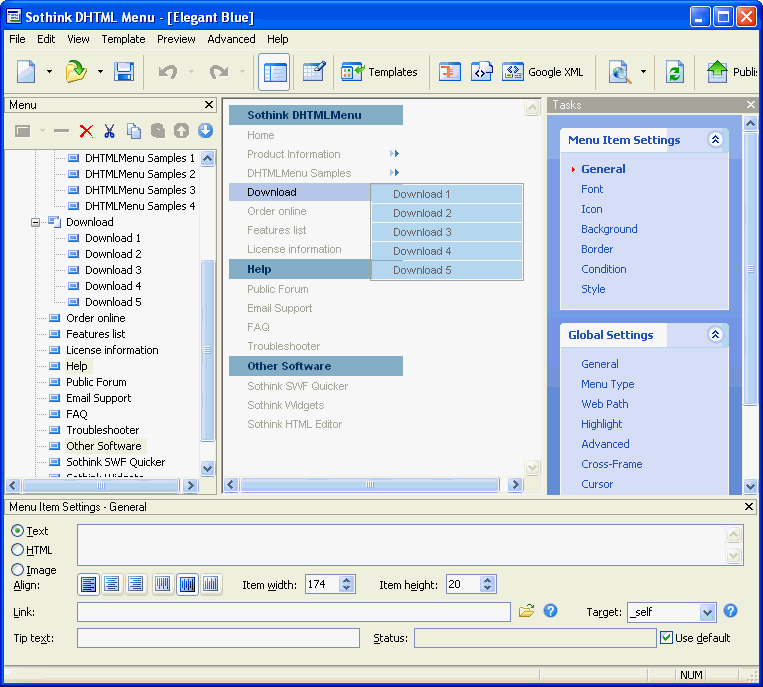Image resolution: width=763 pixels, height=687 pixels.
Task: Open the Advanced menu
Action: pyautogui.click(x=231, y=39)
